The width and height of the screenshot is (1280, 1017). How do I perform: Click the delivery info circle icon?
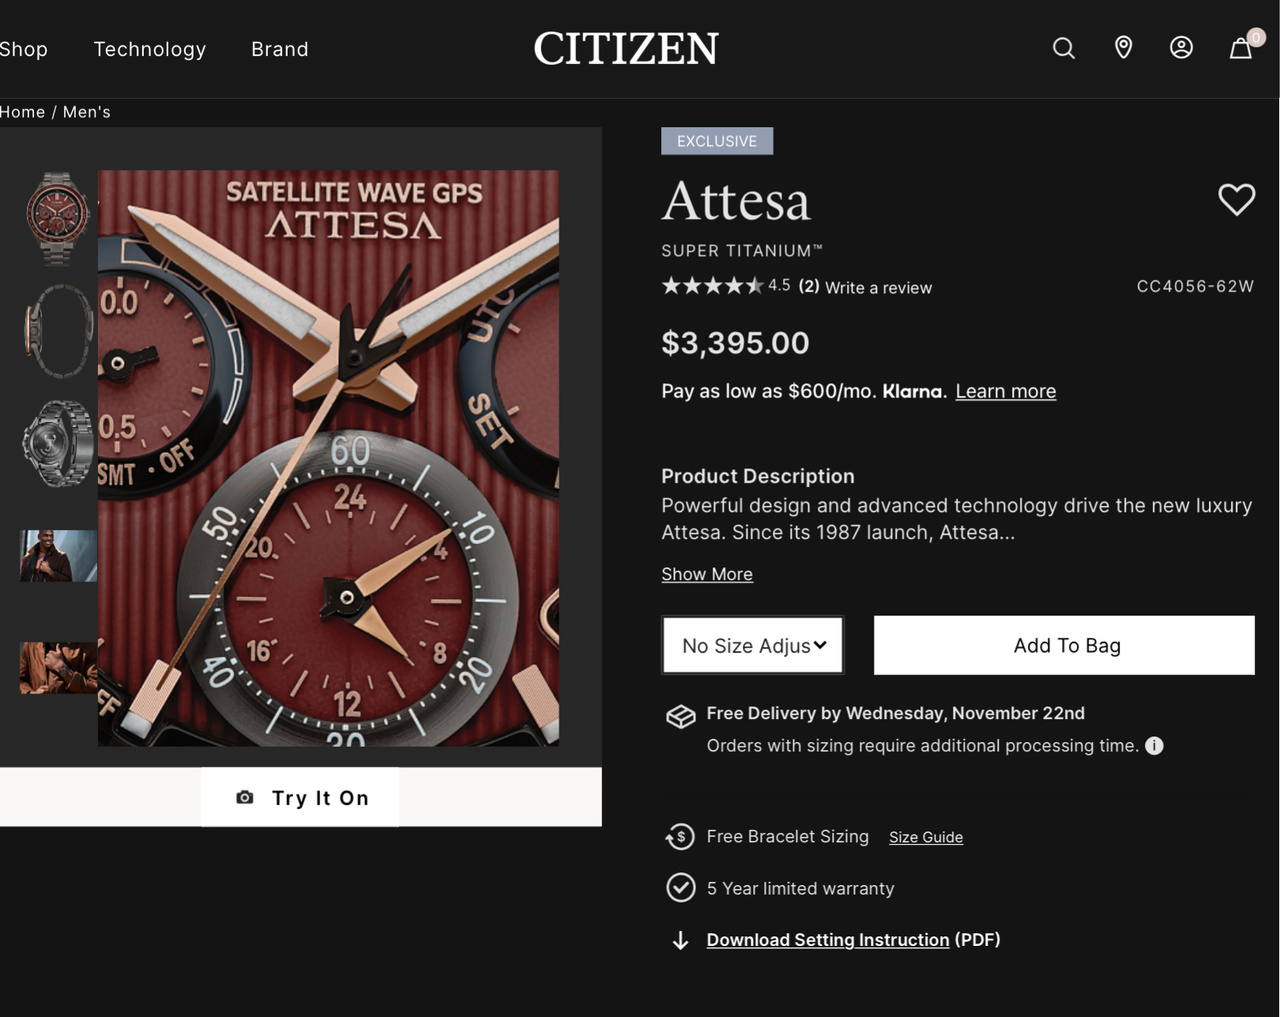[x=1154, y=746]
